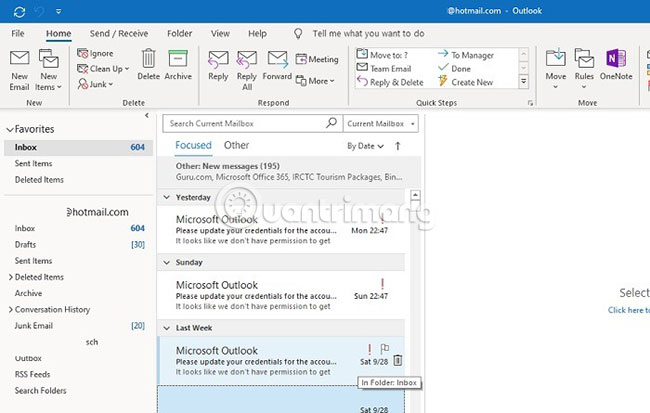Screen dimensions: 650x413
Task: Open the Rules dropdown
Action: click(584, 68)
